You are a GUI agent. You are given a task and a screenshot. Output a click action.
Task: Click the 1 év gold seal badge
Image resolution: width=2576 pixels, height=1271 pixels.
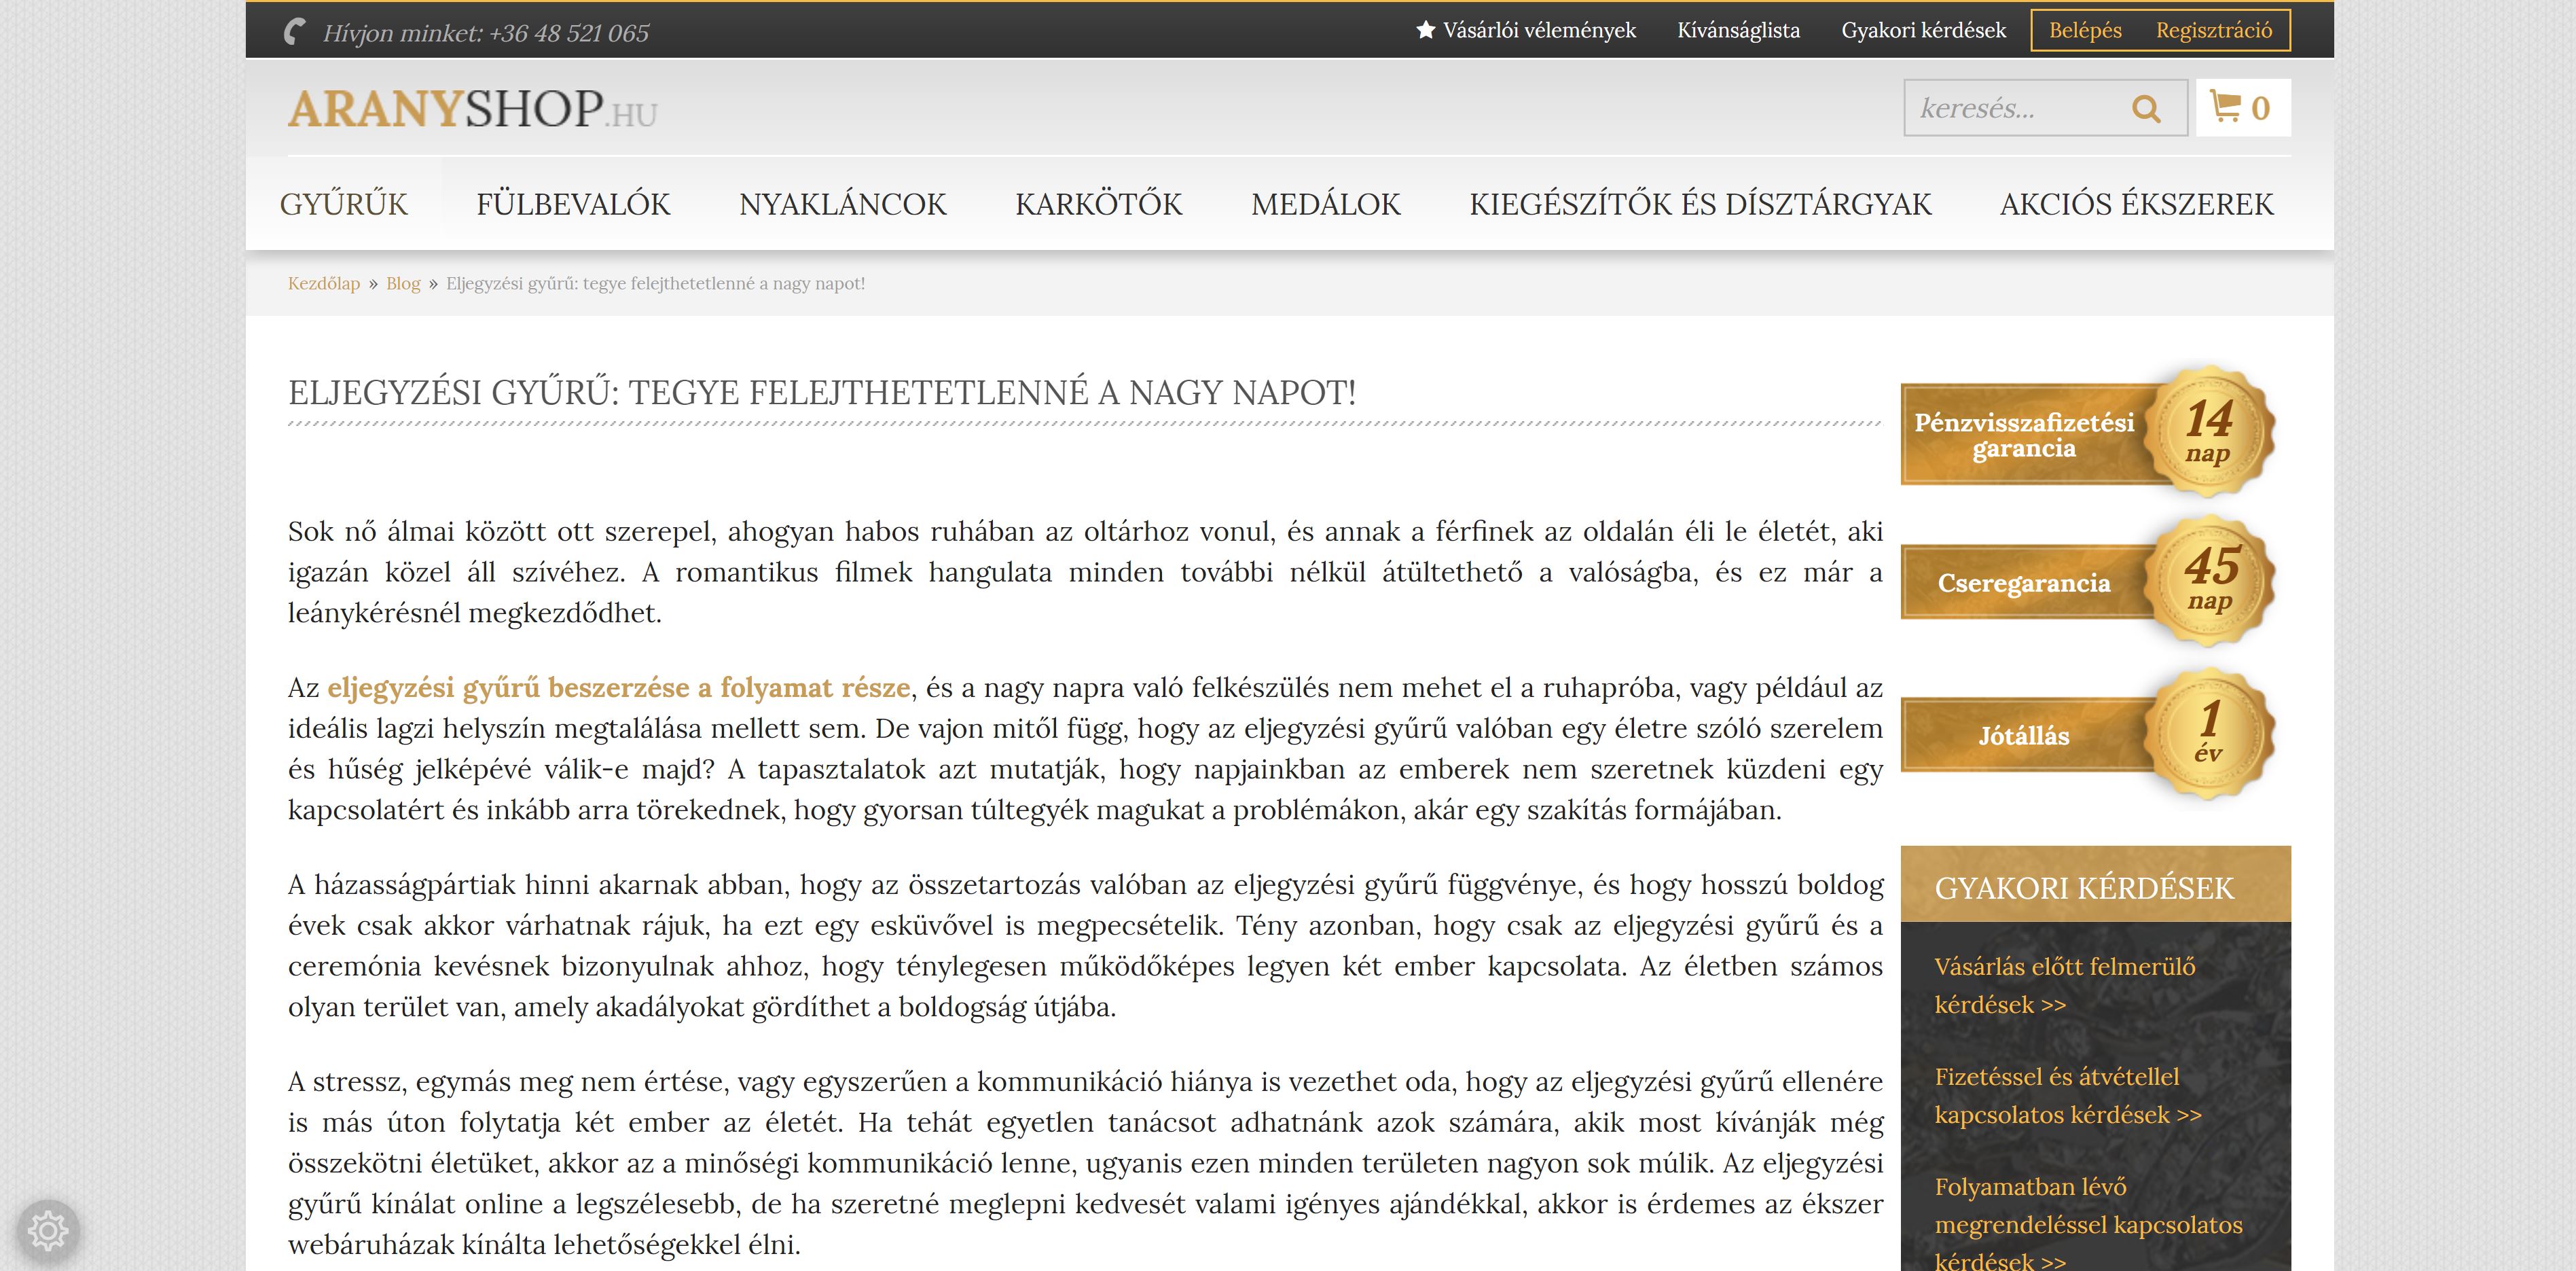2209,733
